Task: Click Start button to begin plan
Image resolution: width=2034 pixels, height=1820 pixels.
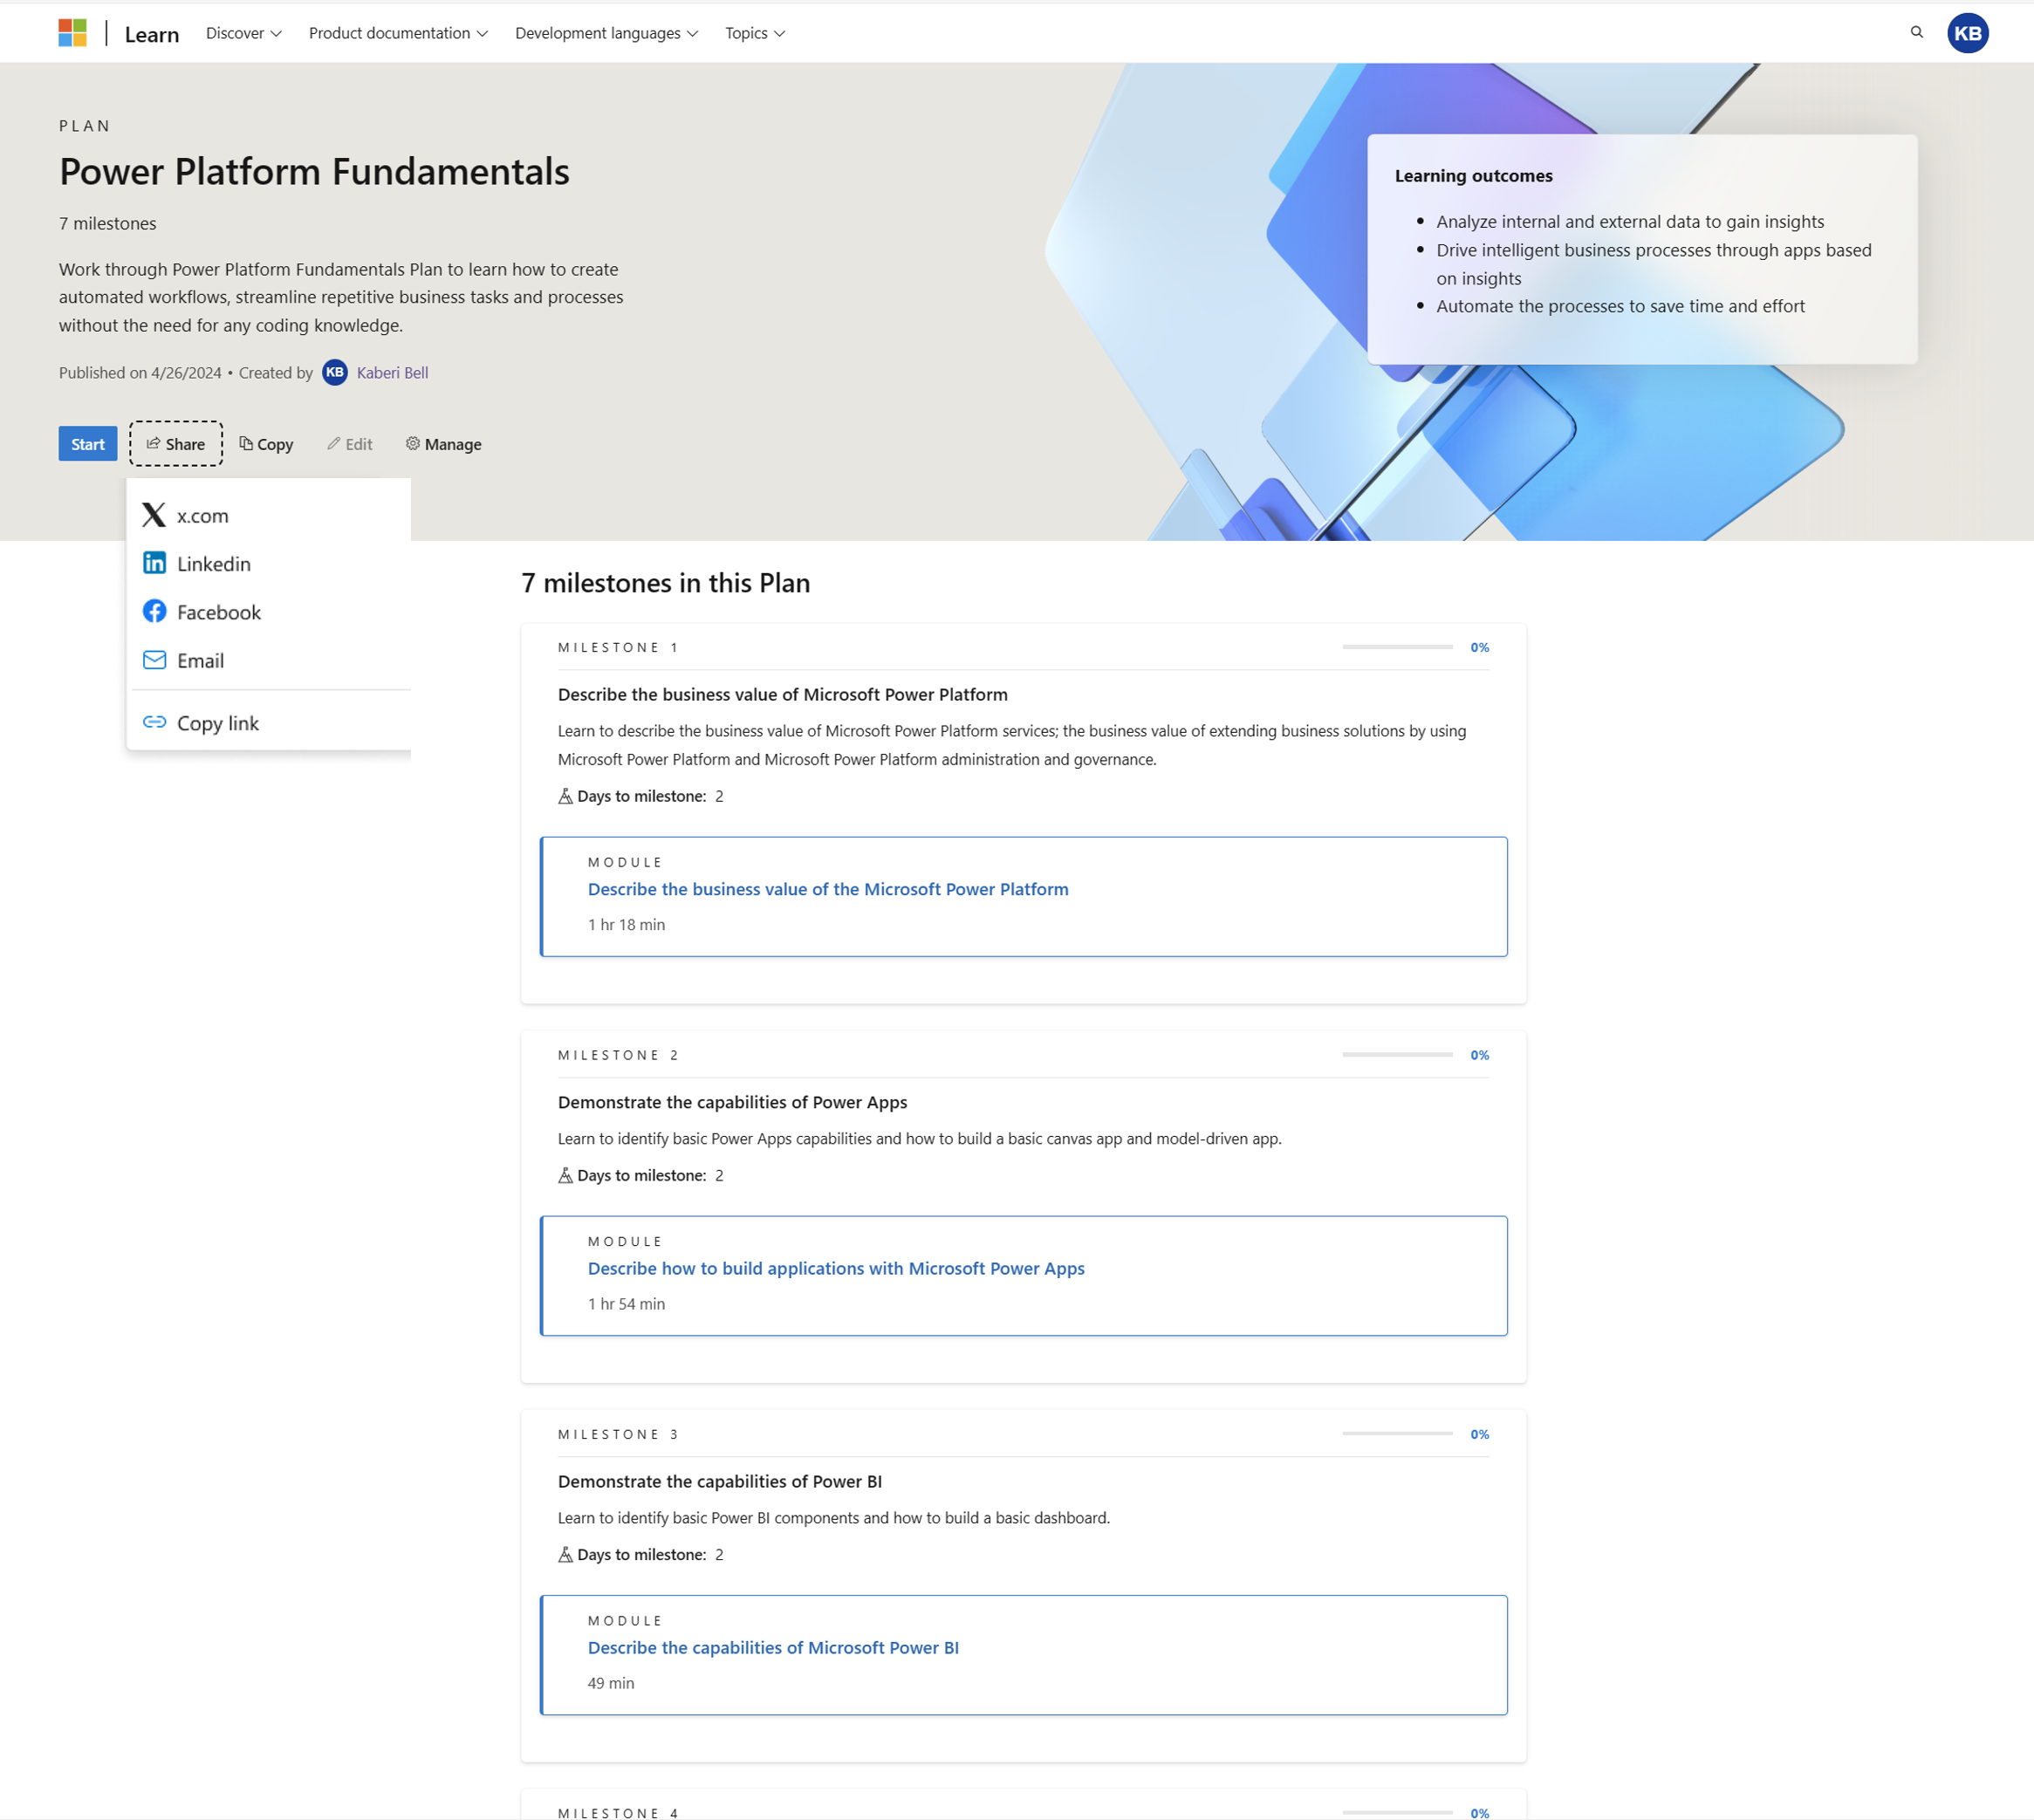Action: (88, 444)
